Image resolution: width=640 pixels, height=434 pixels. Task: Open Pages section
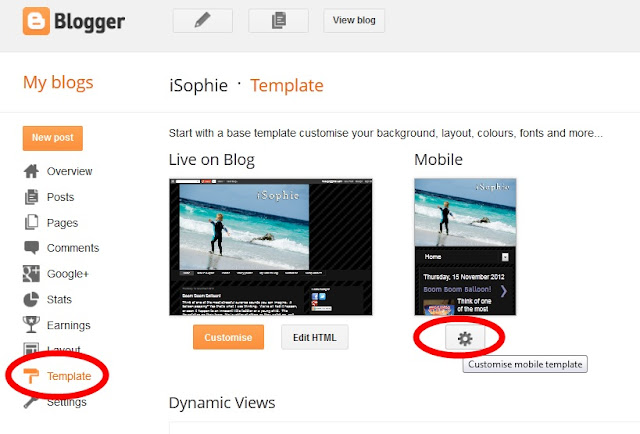[x=62, y=223]
